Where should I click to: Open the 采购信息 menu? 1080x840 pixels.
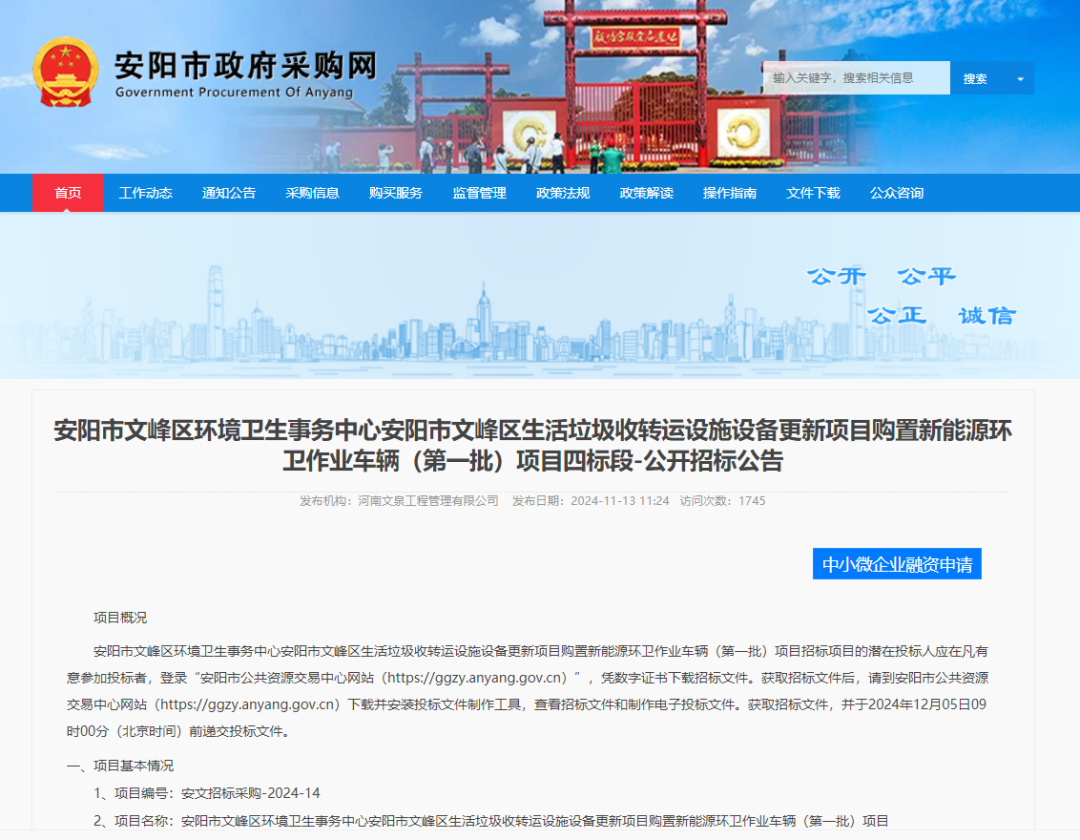coord(313,192)
